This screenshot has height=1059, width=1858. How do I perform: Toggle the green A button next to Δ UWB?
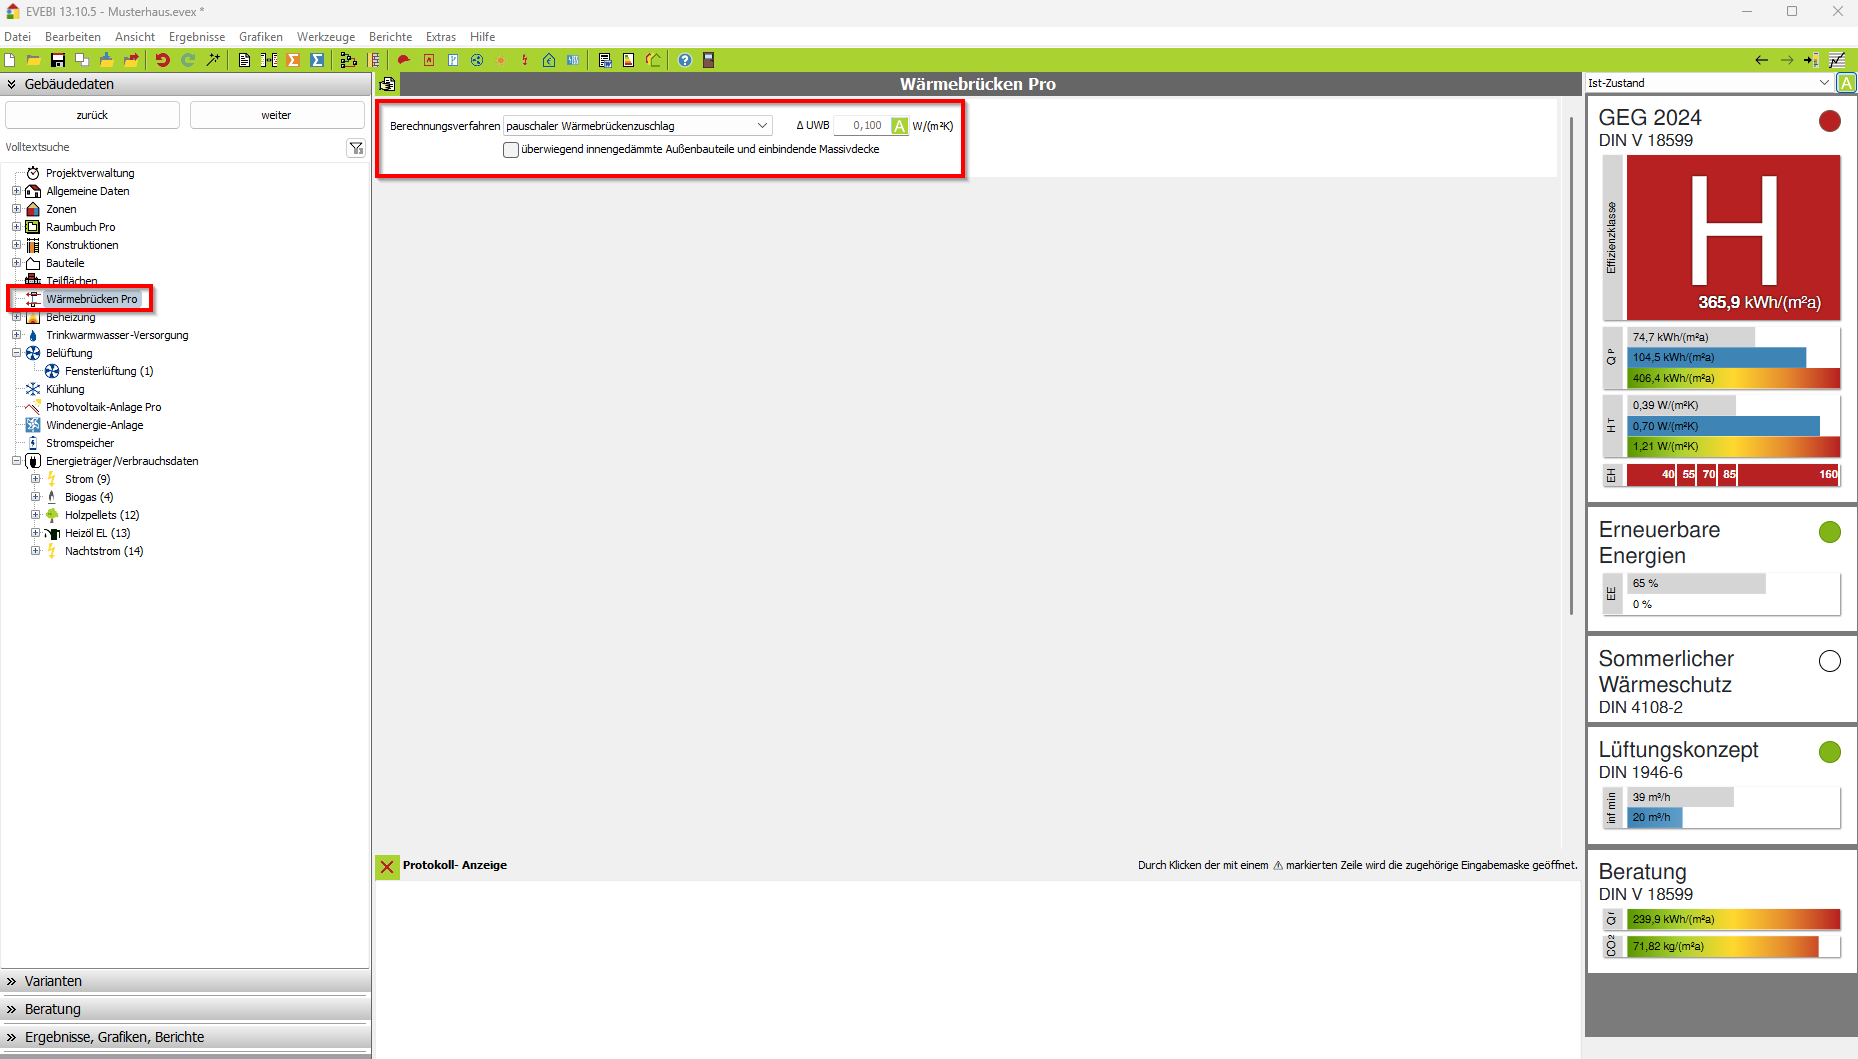tap(899, 126)
